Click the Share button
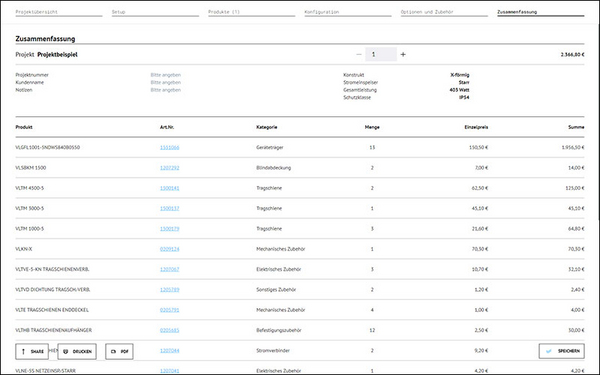Image resolution: width=600 pixels, height=375 pixels. (32, 352)
